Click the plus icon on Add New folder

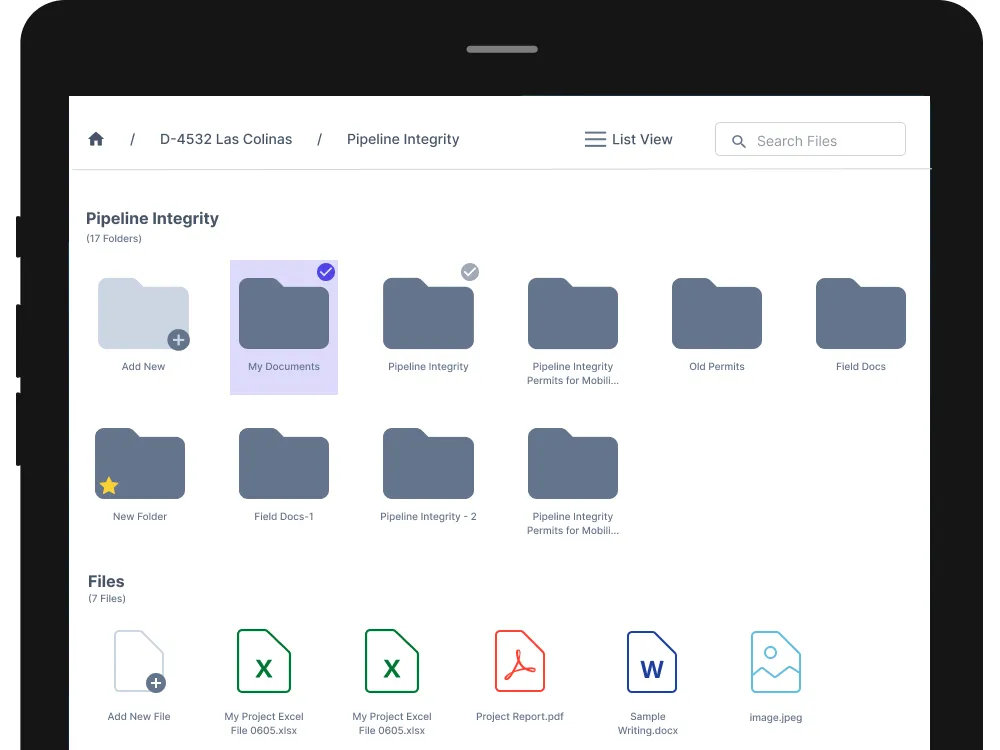179,339
